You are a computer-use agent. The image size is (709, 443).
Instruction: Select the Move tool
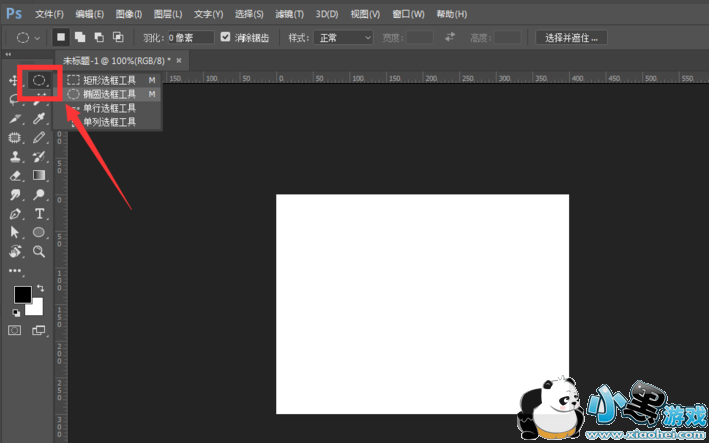tap(15, 80)
